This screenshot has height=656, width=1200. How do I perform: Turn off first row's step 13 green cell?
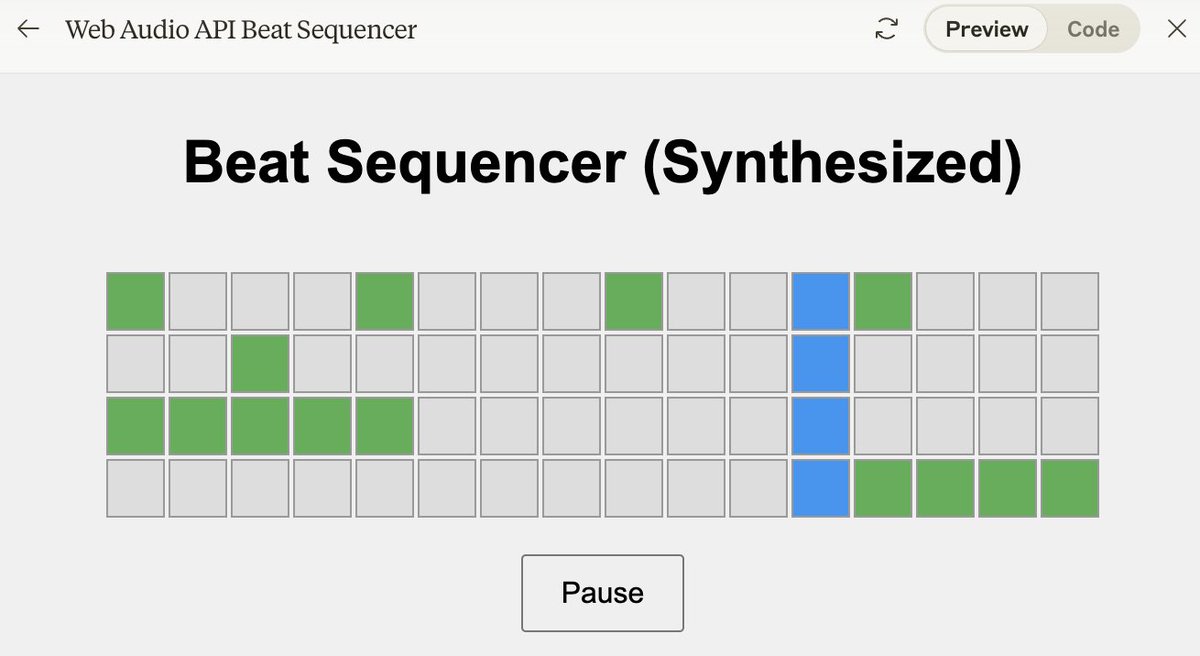point(883,301)
